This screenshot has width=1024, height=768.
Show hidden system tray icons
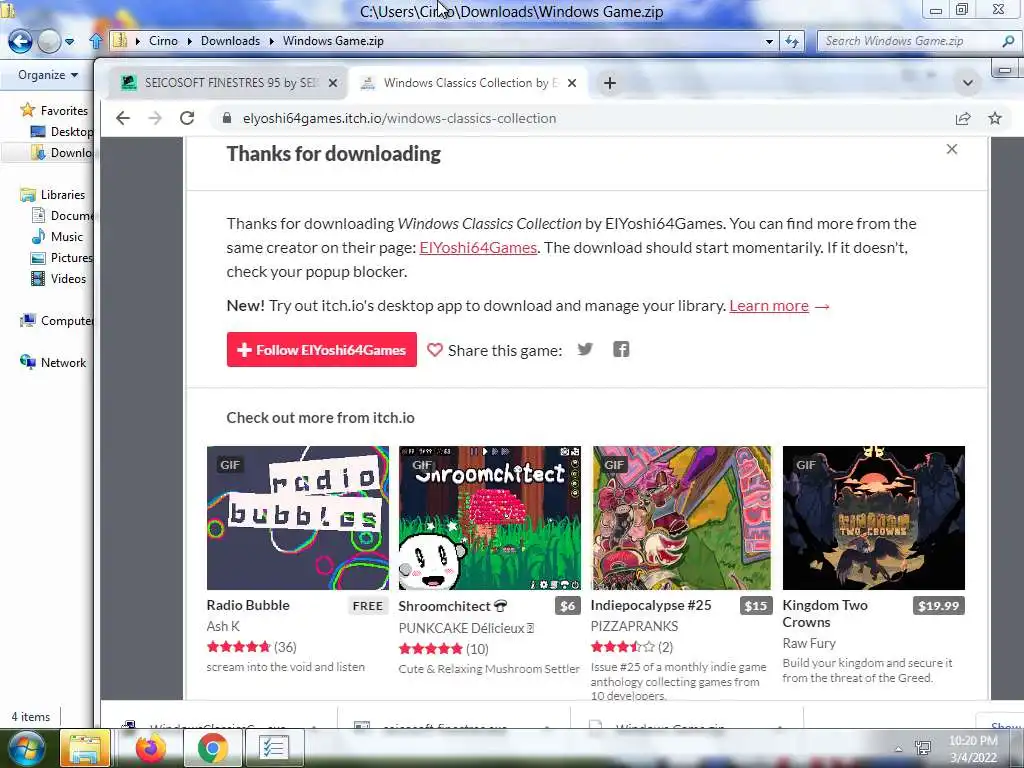[x=899, y=750]
